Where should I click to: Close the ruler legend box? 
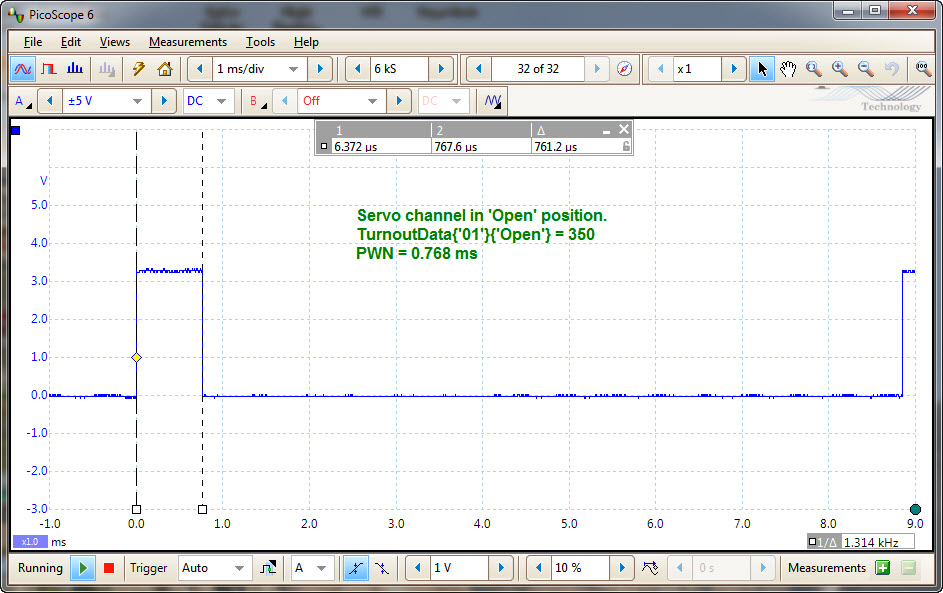click(624, 129)
